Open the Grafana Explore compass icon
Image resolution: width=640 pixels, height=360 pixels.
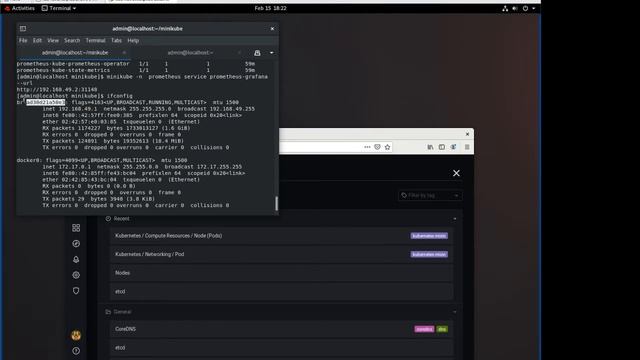tap(76, 244)
